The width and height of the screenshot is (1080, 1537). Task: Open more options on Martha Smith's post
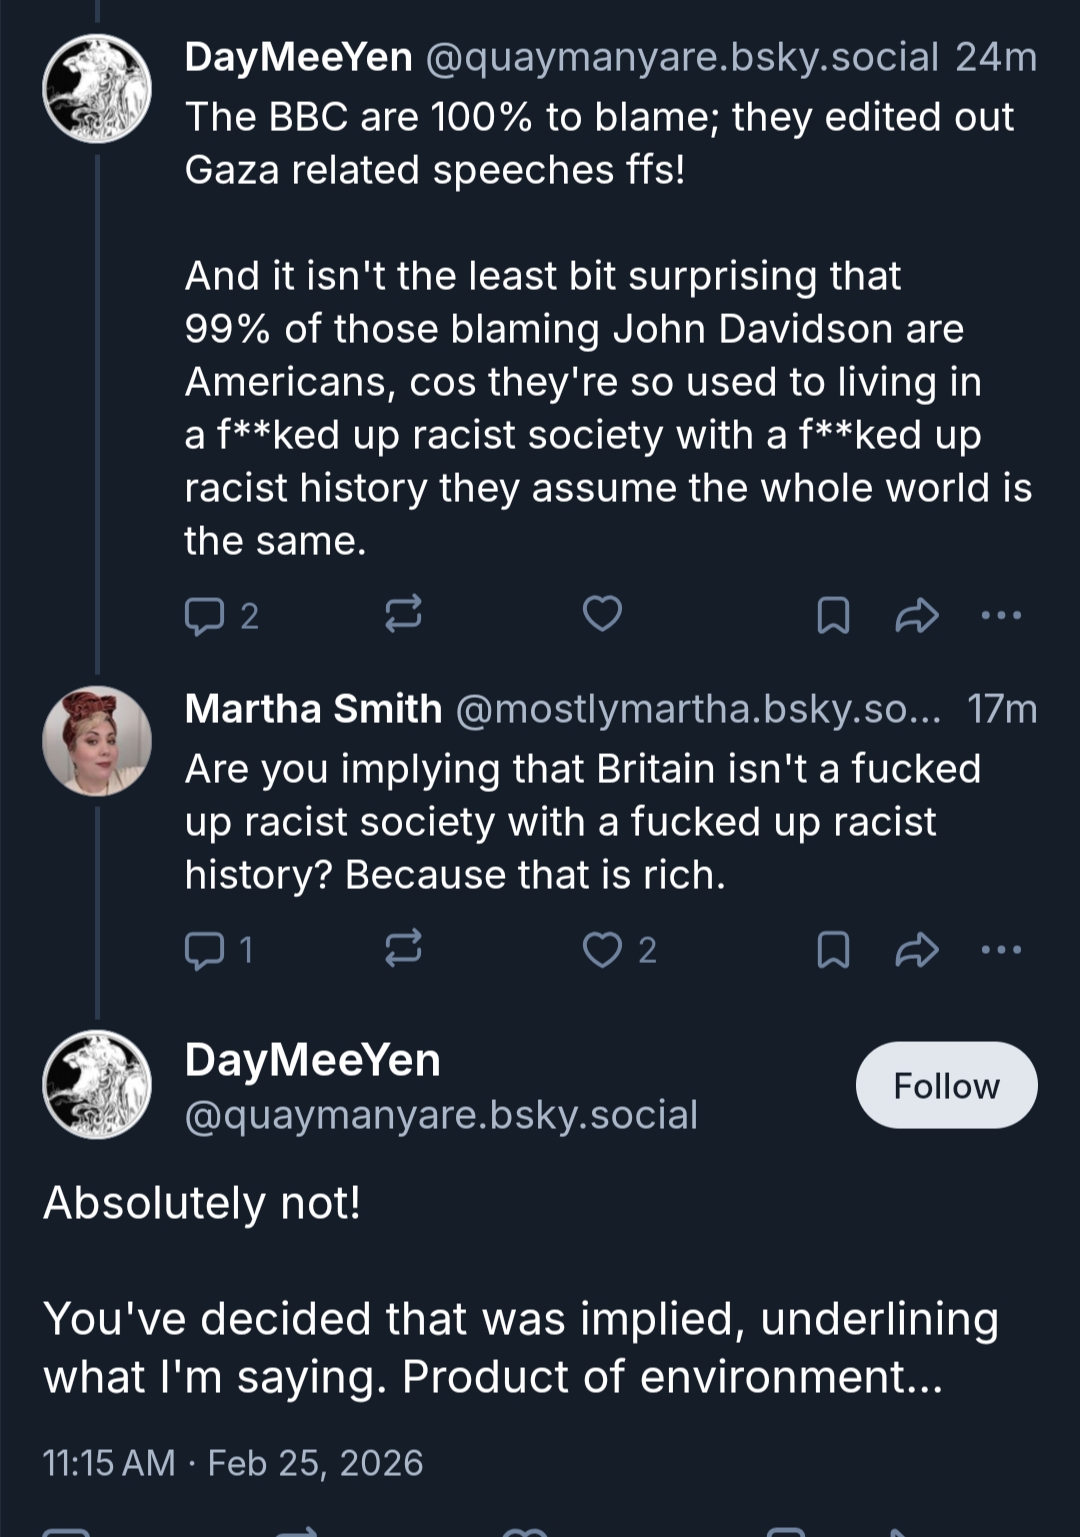click(1001, 949)
